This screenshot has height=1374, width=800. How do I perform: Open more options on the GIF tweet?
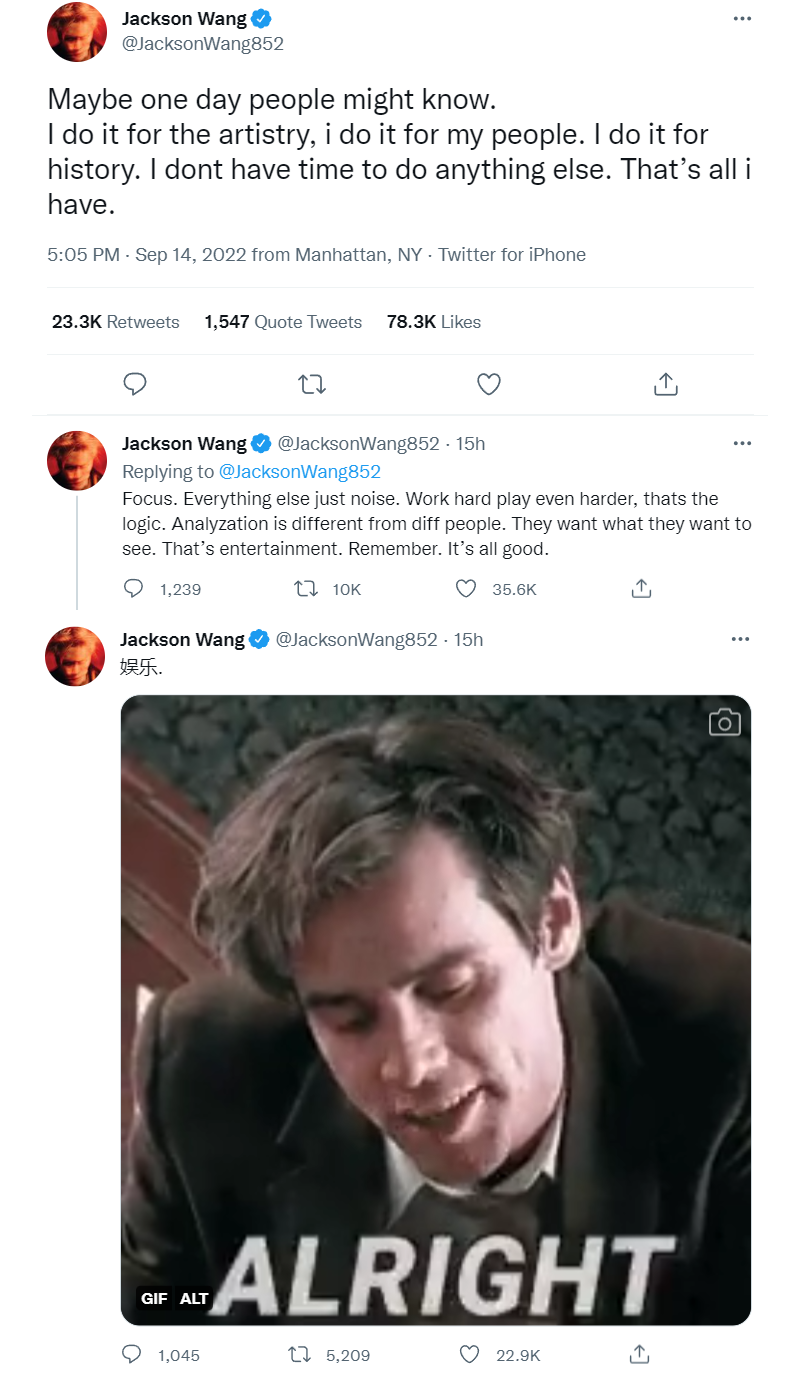tap(741, 639)
